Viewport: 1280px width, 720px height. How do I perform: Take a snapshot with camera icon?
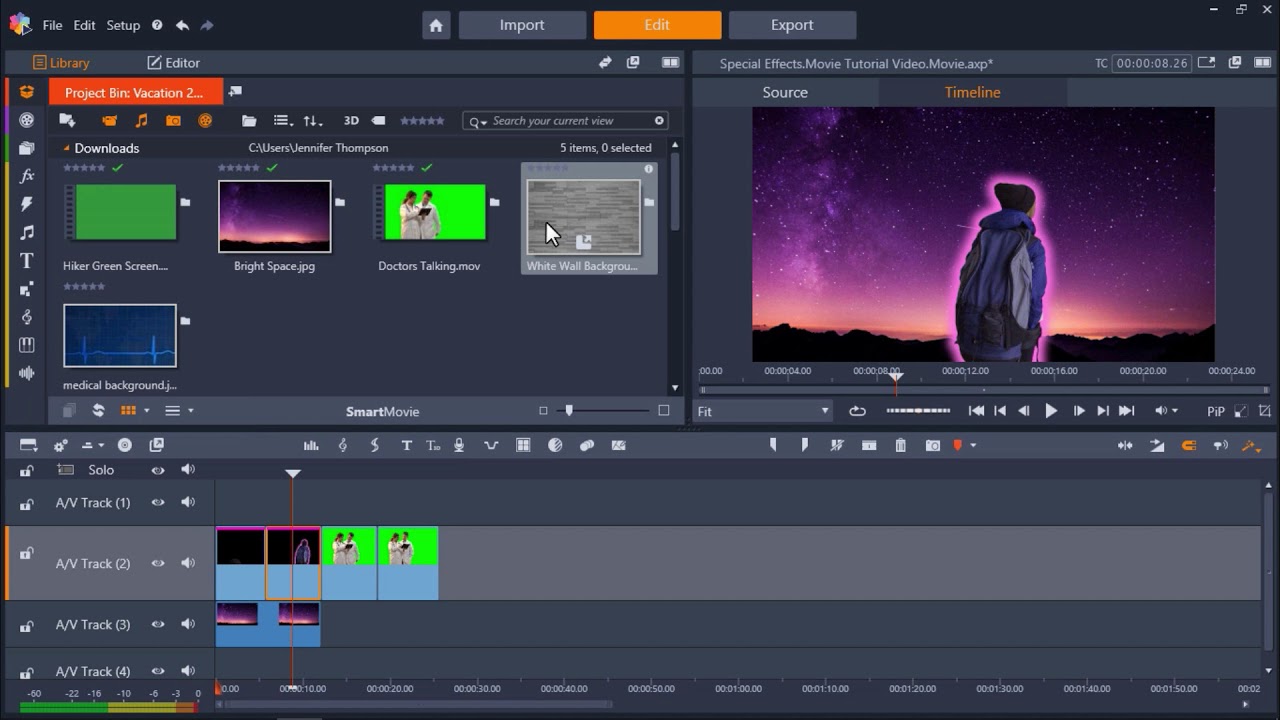(x=933, y=445)
